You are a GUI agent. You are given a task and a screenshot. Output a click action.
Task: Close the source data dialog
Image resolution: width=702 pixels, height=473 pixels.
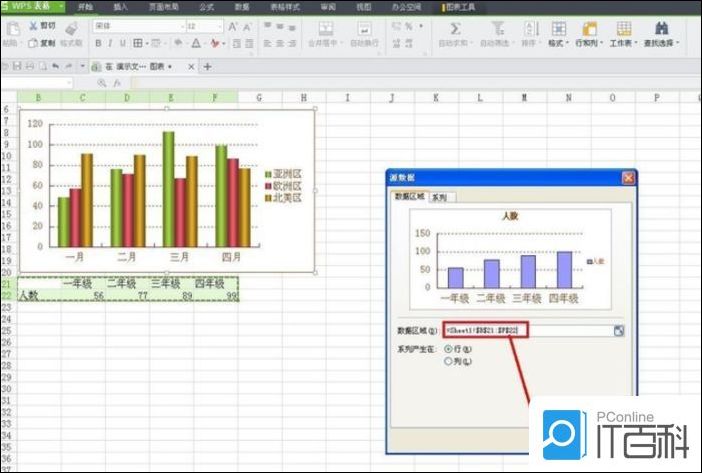[x=628, y=178]
